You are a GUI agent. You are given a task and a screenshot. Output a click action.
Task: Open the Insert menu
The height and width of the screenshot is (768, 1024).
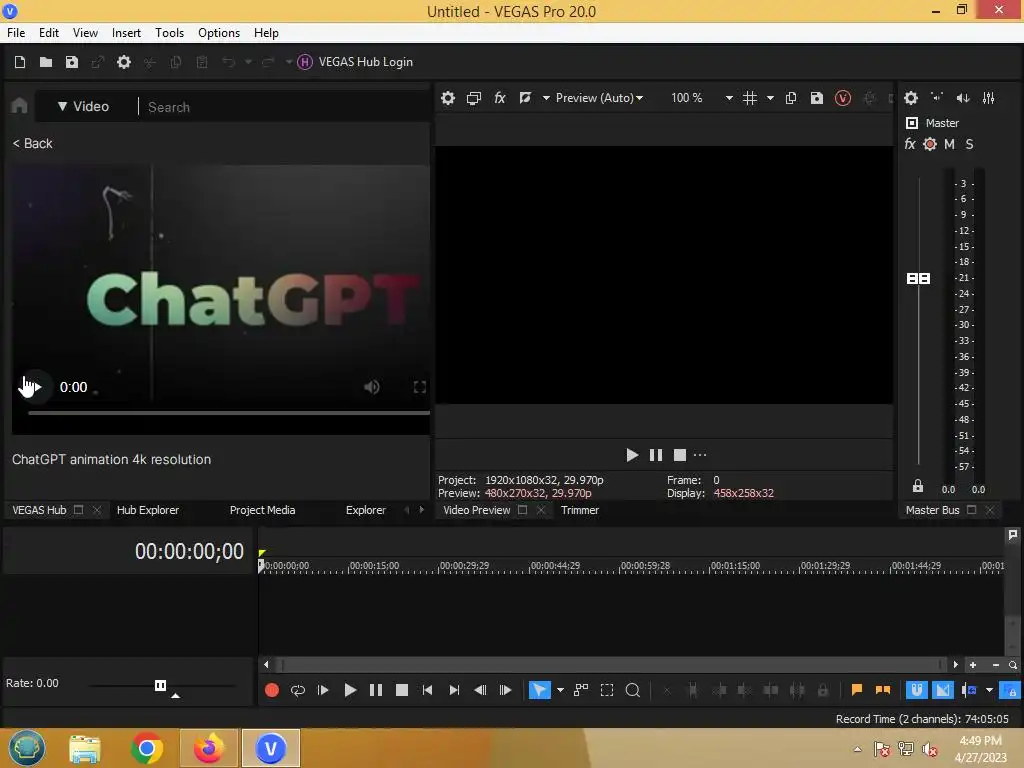click(x=126, y=33)
